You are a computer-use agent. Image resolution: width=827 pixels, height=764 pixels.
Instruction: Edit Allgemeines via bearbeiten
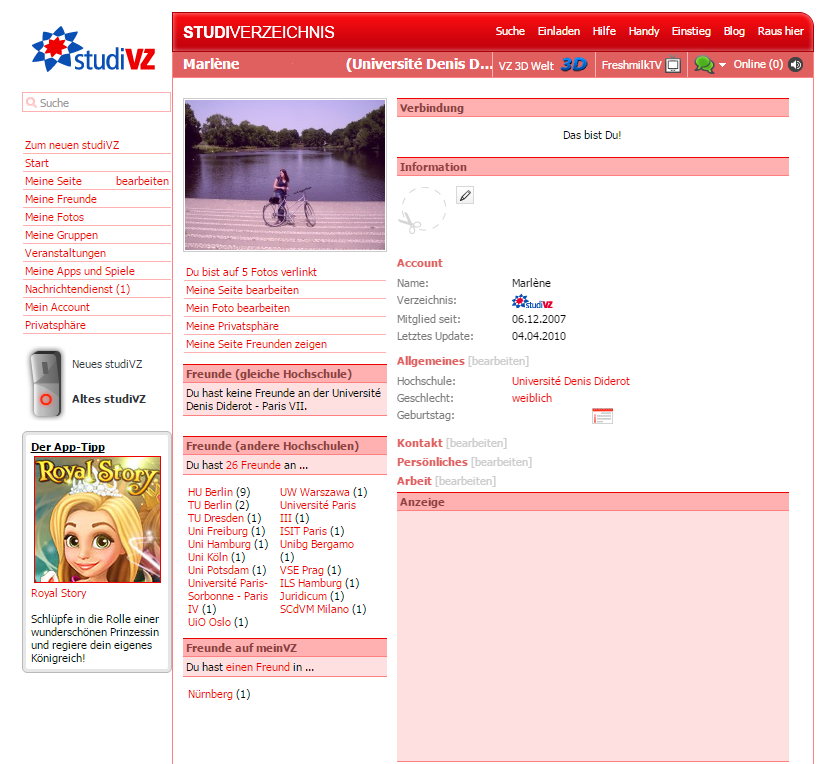coord(498,361)
